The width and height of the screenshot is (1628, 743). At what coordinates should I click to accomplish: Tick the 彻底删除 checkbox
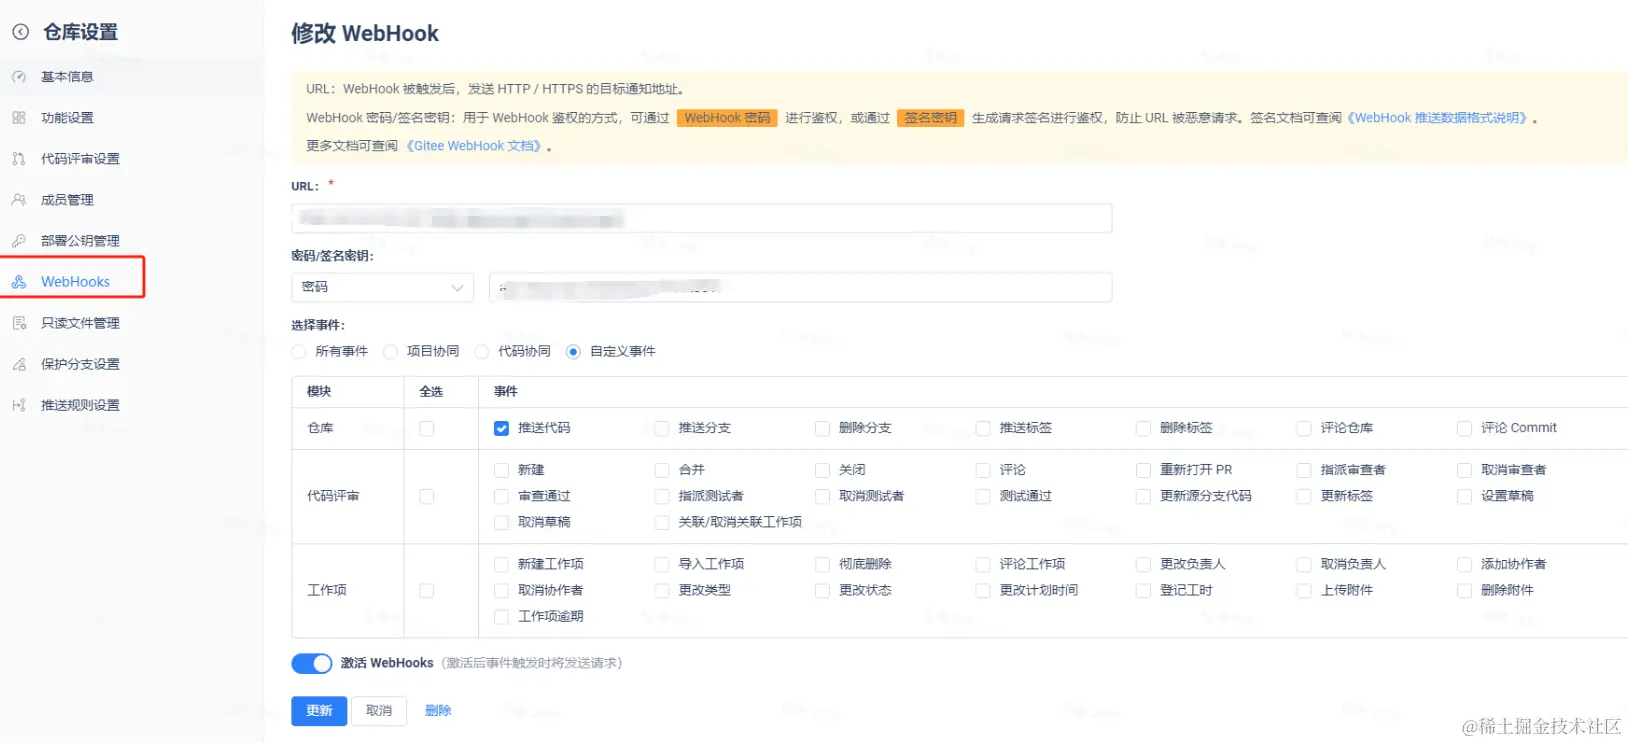click(822, 564)
